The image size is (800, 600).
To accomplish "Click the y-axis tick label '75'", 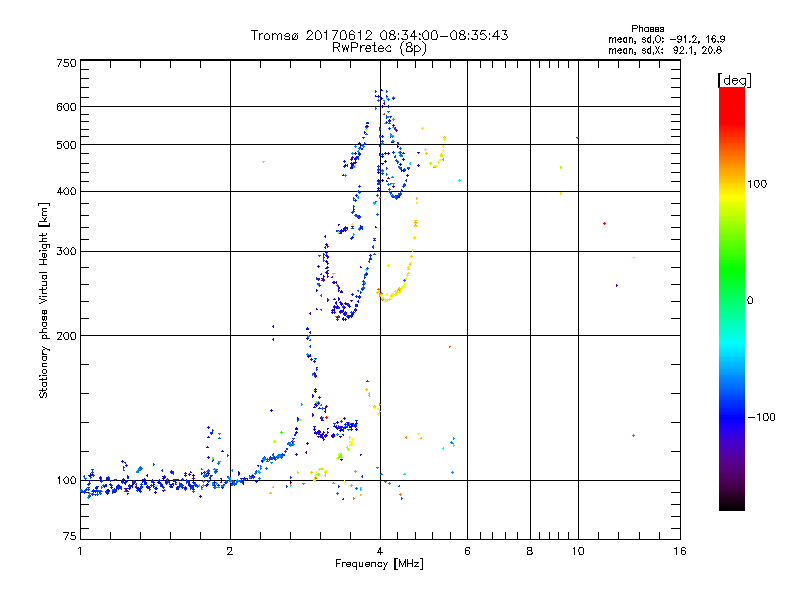I will click(70, 536).
